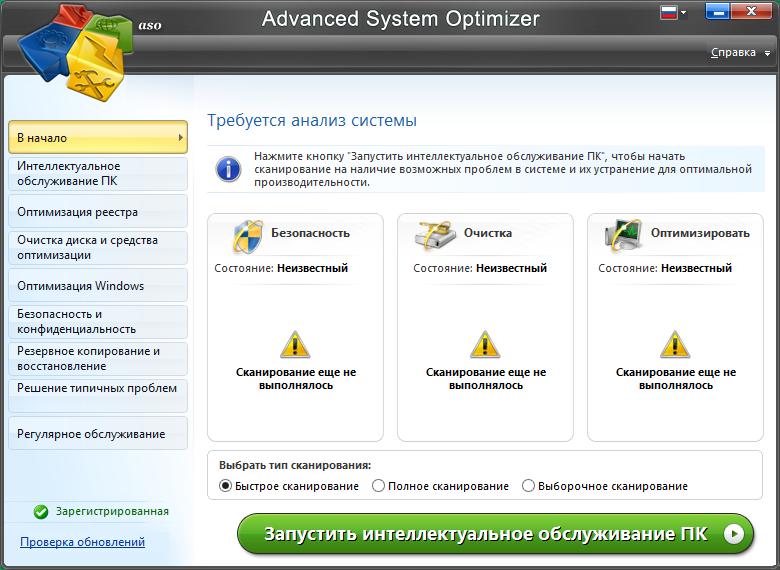Close the Advanced System Optimizer window
This screenshot has height=570, width=780.
click(752, 11)
